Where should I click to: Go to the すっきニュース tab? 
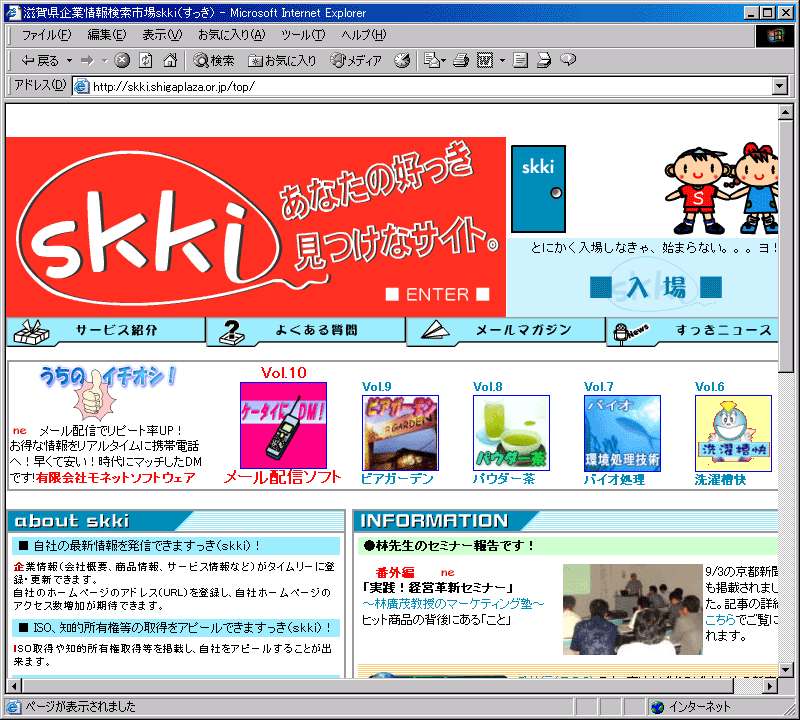pyautogui.click(x=693, y=331)
